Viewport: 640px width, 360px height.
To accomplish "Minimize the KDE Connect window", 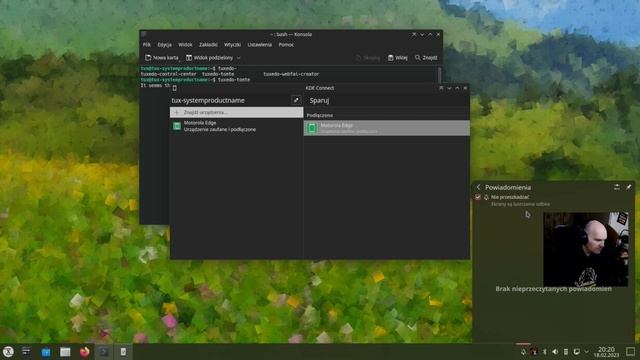I will click(x=449, y=88).
